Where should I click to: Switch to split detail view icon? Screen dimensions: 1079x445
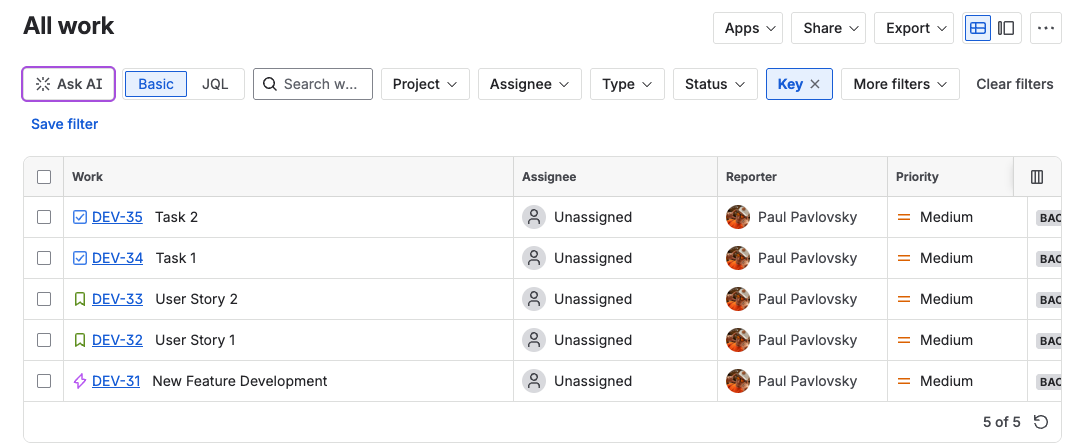[1006, 28]
